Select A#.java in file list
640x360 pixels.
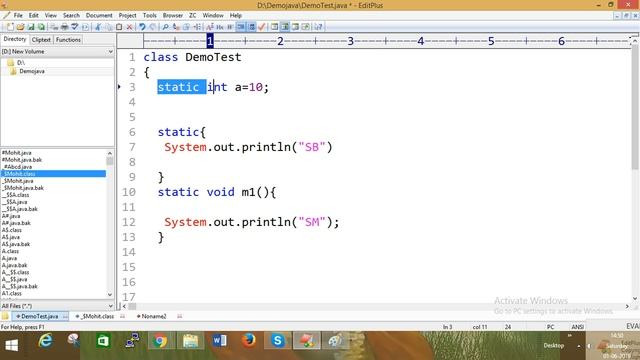click(11, 216)
